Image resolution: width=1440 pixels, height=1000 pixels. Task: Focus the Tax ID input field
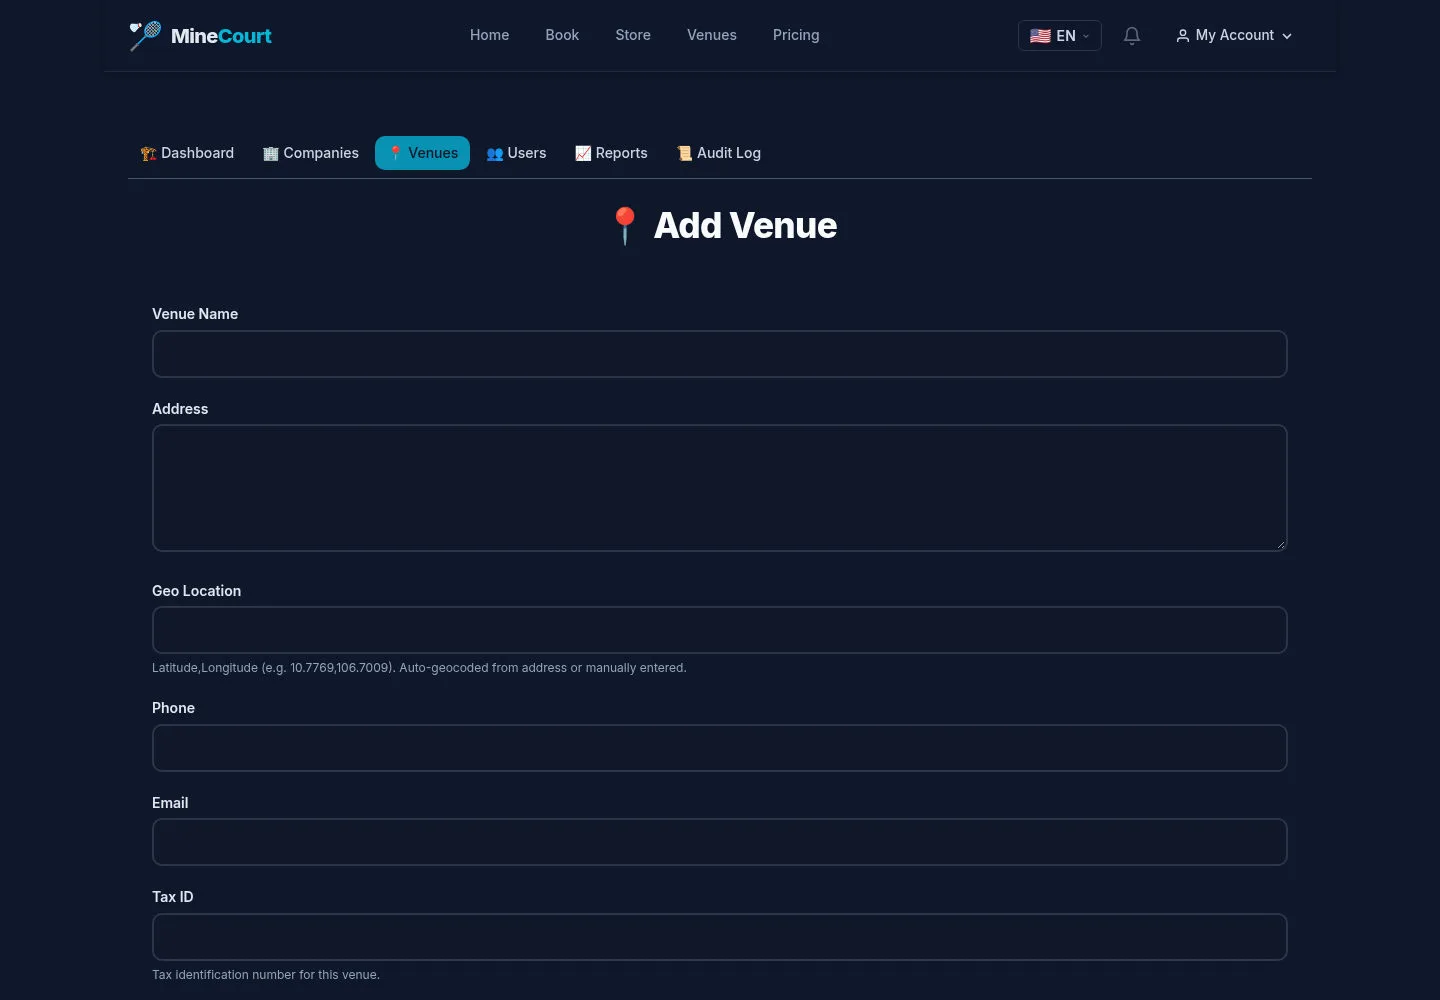[x=720, y=937]
